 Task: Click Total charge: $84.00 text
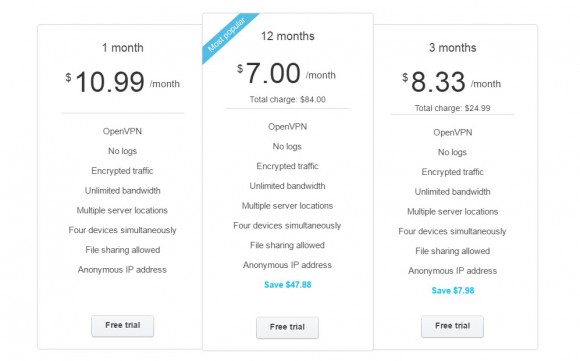point(287,99)
